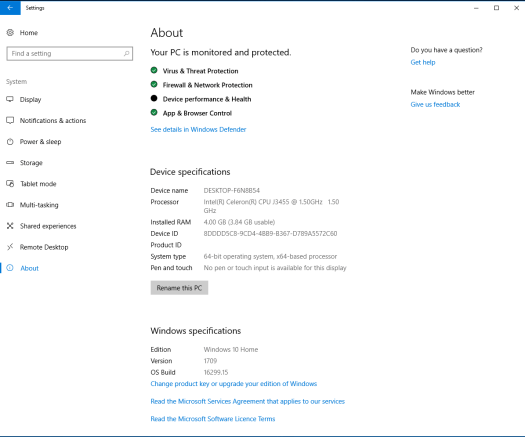This screenshot has width=525, height=437.
Task: Read the Microsoft Software Licence Terms link
Action: click(x=213, y=419)
